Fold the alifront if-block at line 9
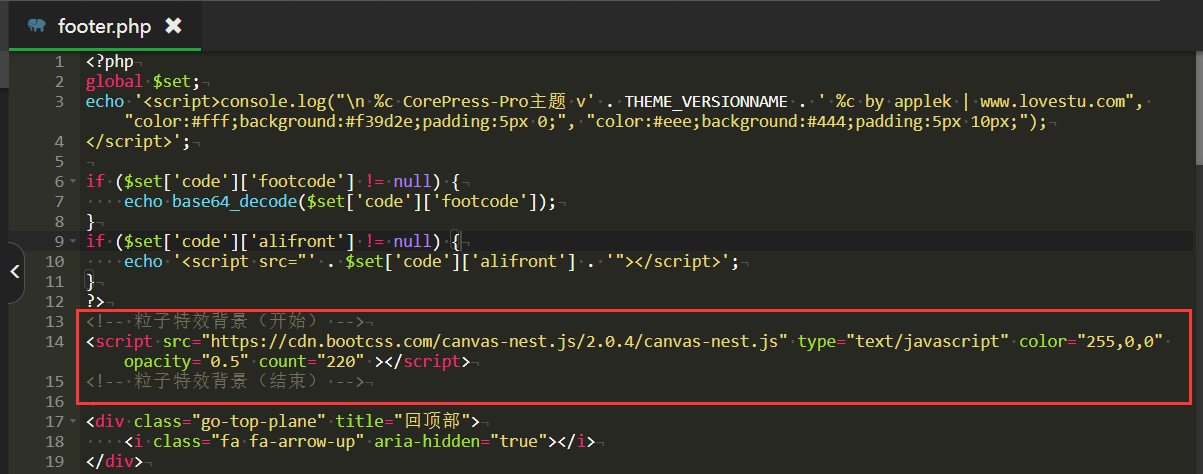 pyautogui.click(x=75, y=241)
